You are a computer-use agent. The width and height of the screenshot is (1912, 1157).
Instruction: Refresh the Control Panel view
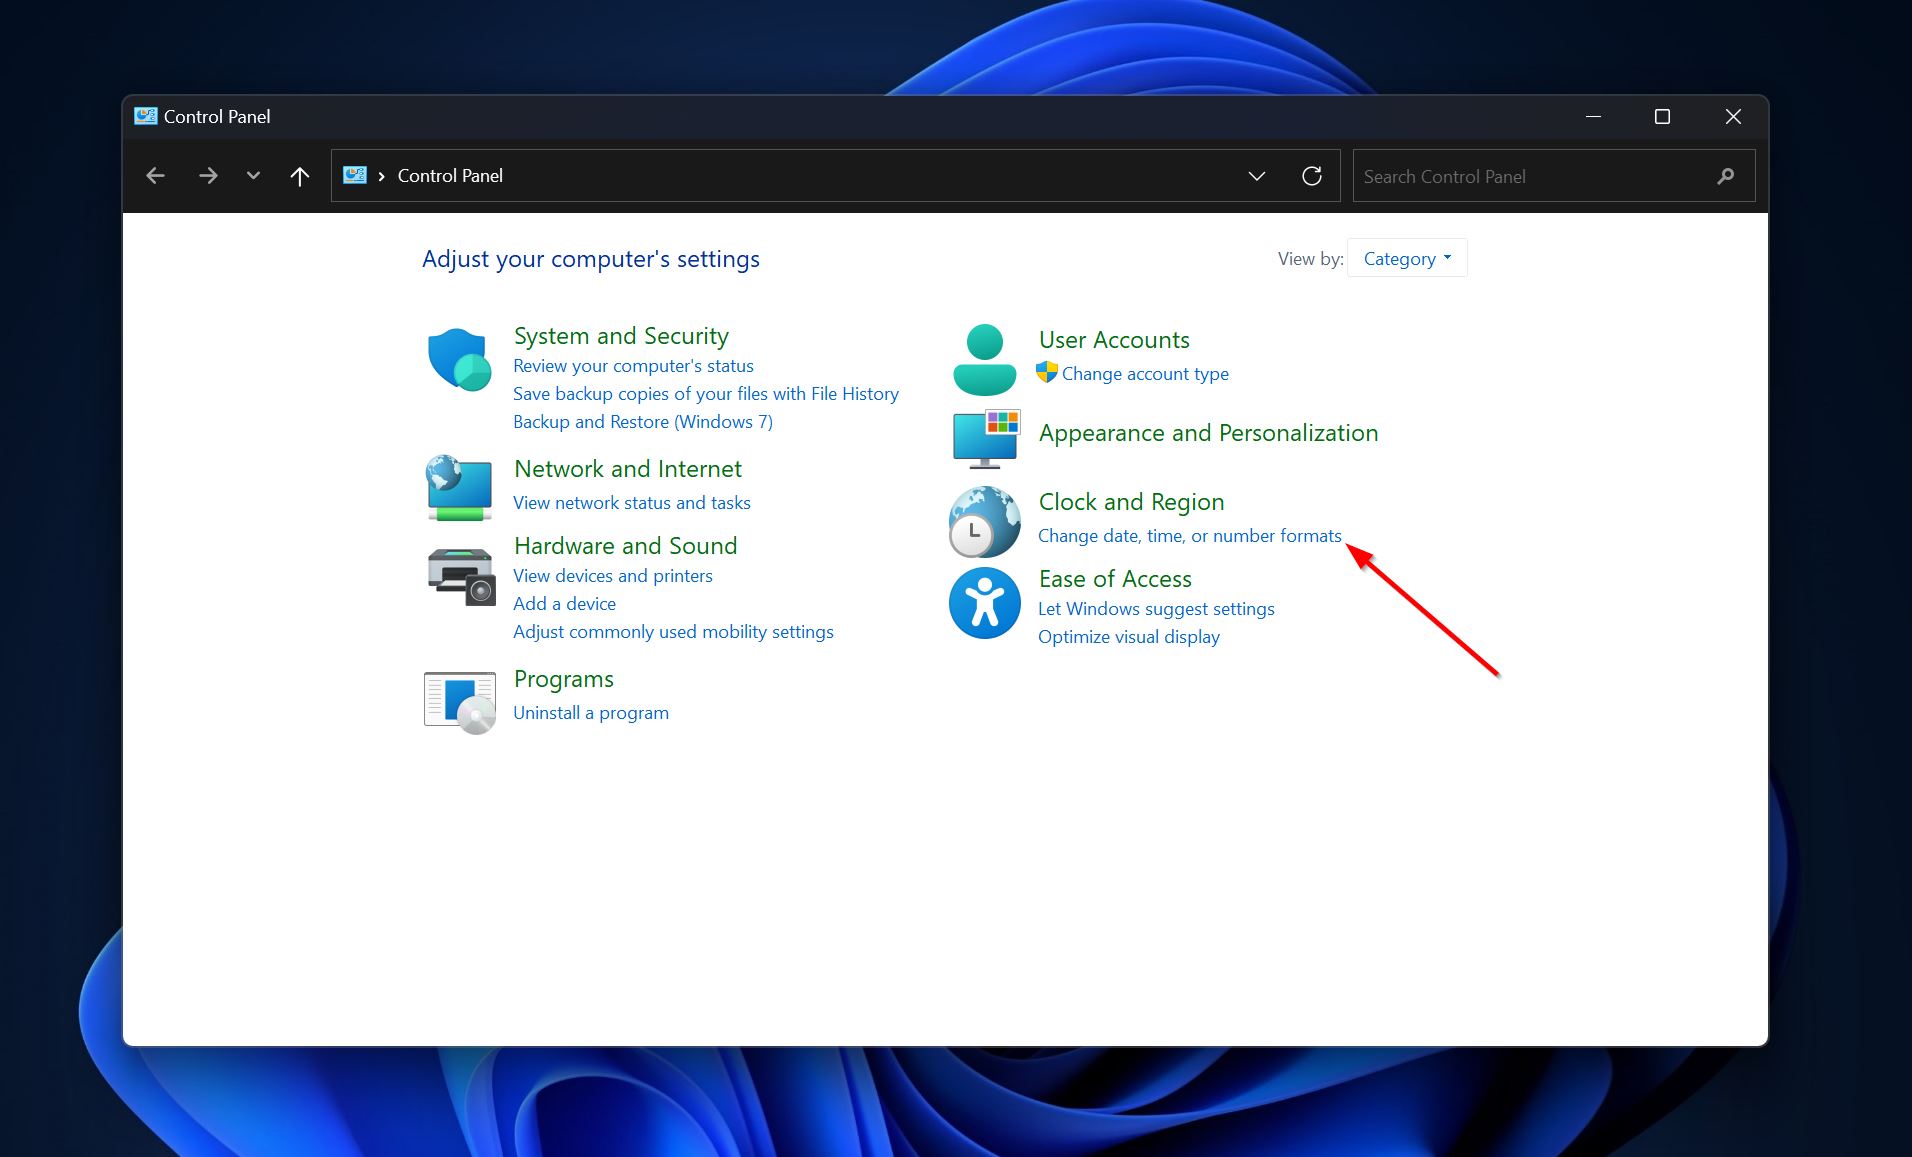coord(1312,176)
